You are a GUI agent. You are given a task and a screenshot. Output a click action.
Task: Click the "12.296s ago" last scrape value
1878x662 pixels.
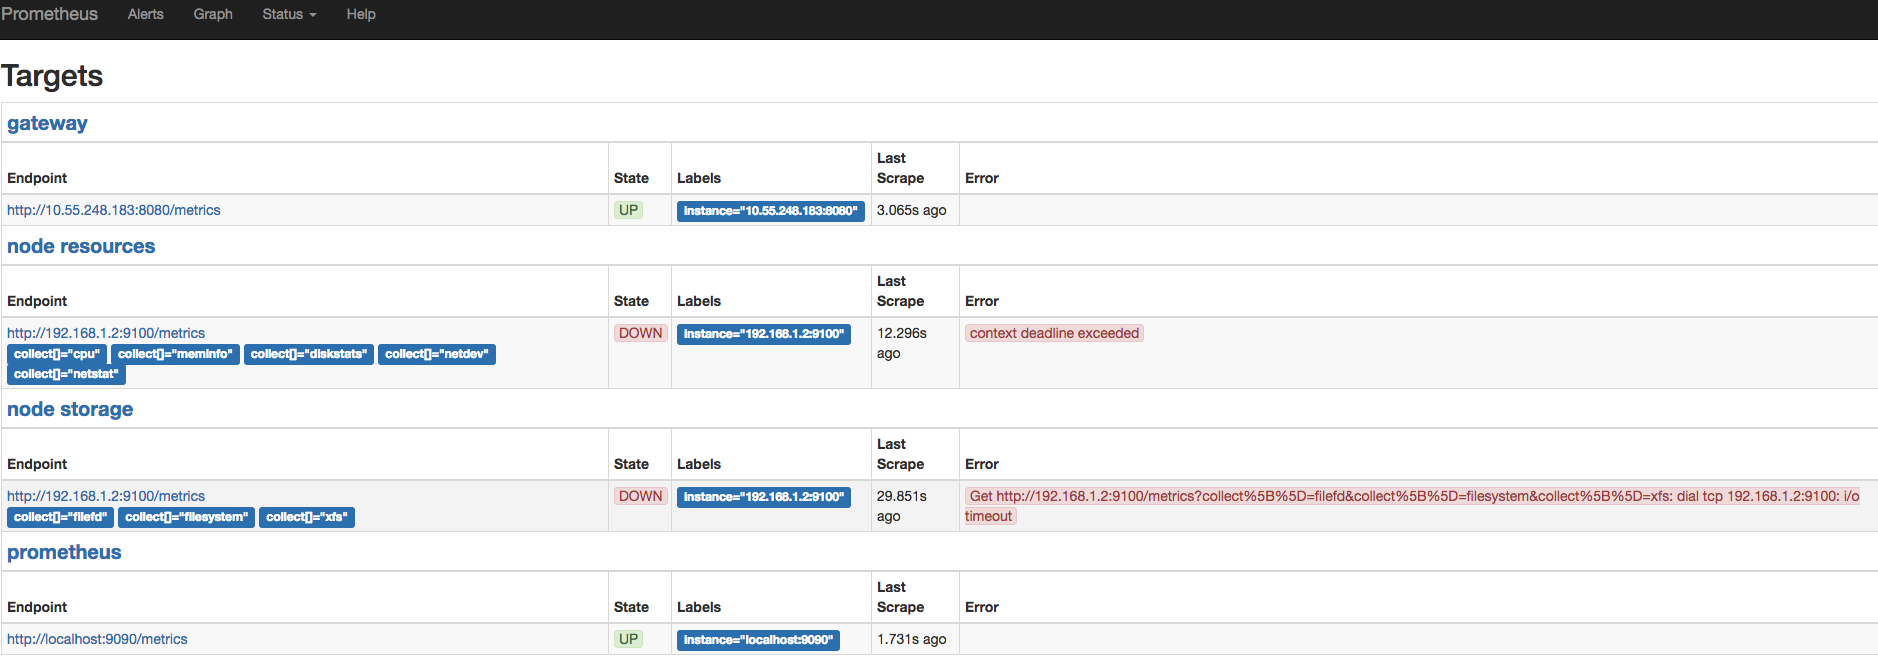point(902,343)
